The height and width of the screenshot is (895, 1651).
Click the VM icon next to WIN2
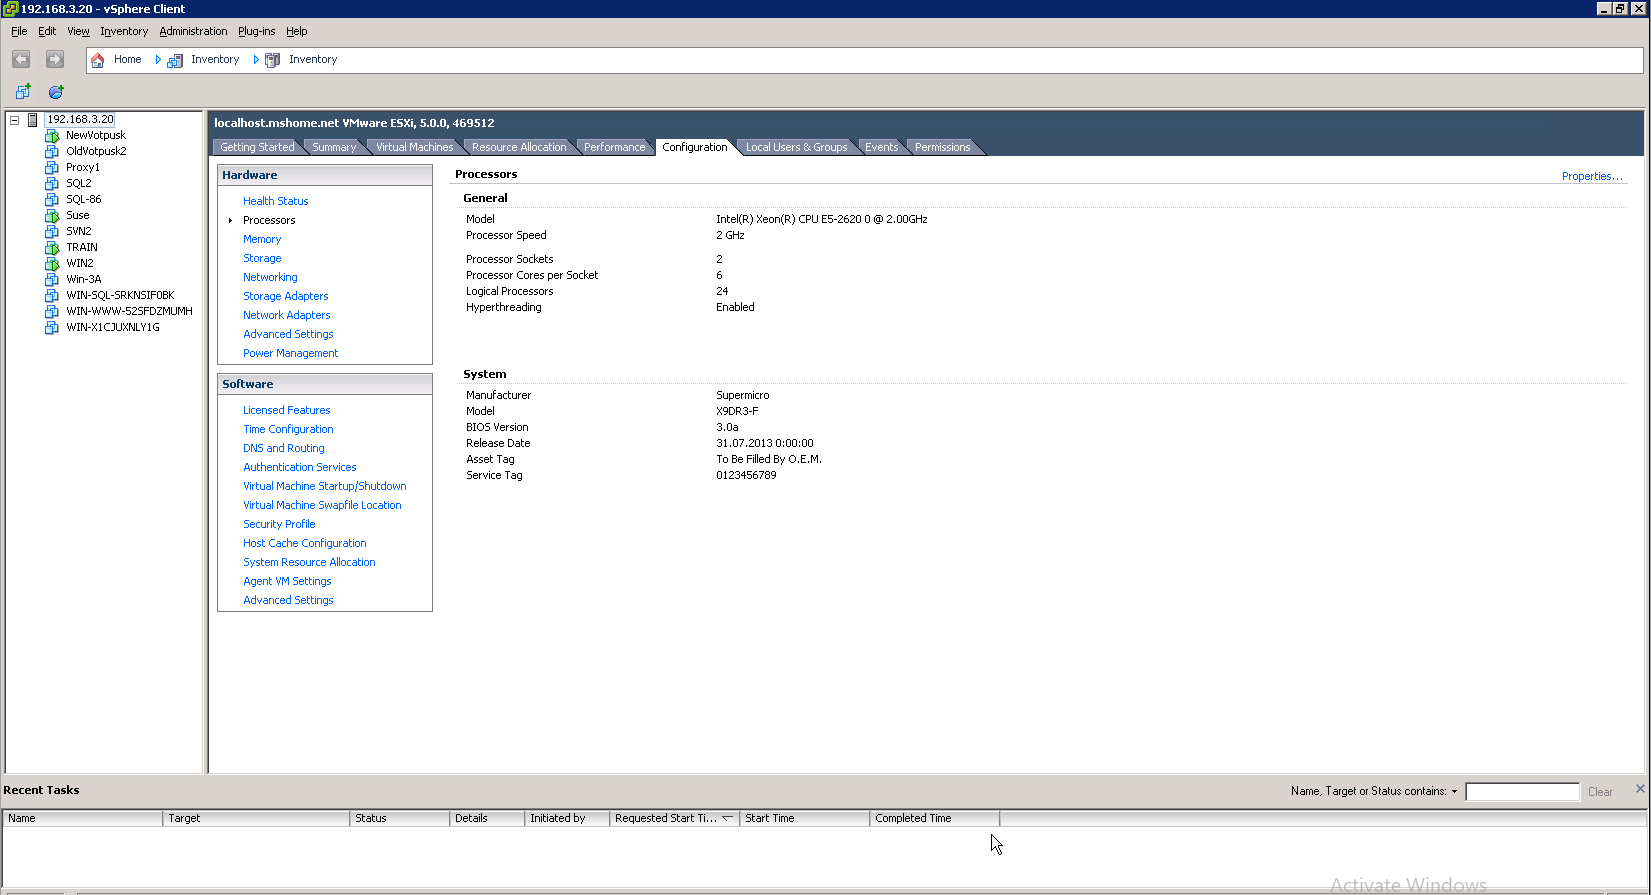click(52, 264)
